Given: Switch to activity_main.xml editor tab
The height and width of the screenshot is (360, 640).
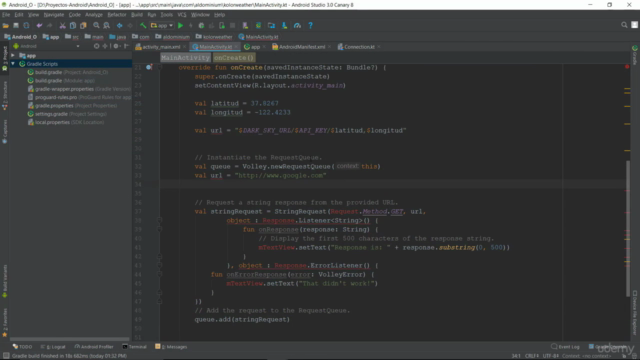Looking at the screenshot, I should [x=161, y=47].
